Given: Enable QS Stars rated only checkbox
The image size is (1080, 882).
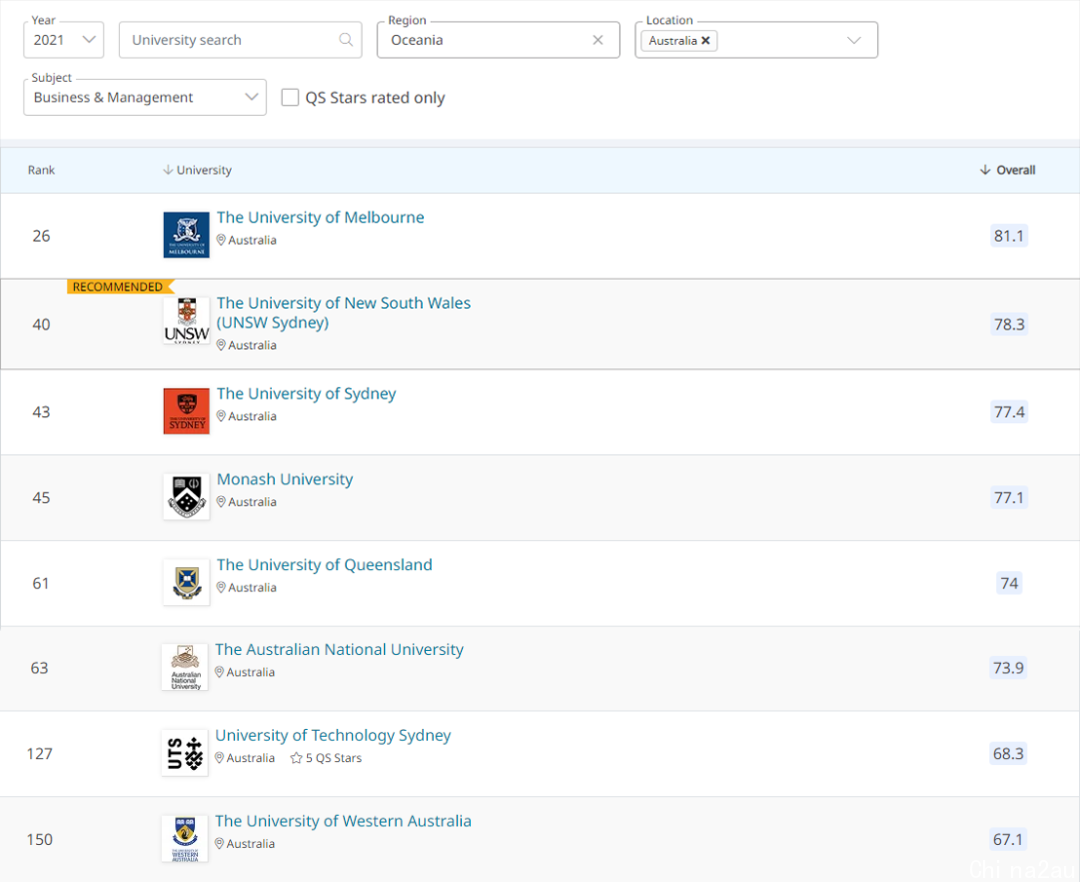Looking at the screenshot, I should pyautogui.click(x=290, y=97).
